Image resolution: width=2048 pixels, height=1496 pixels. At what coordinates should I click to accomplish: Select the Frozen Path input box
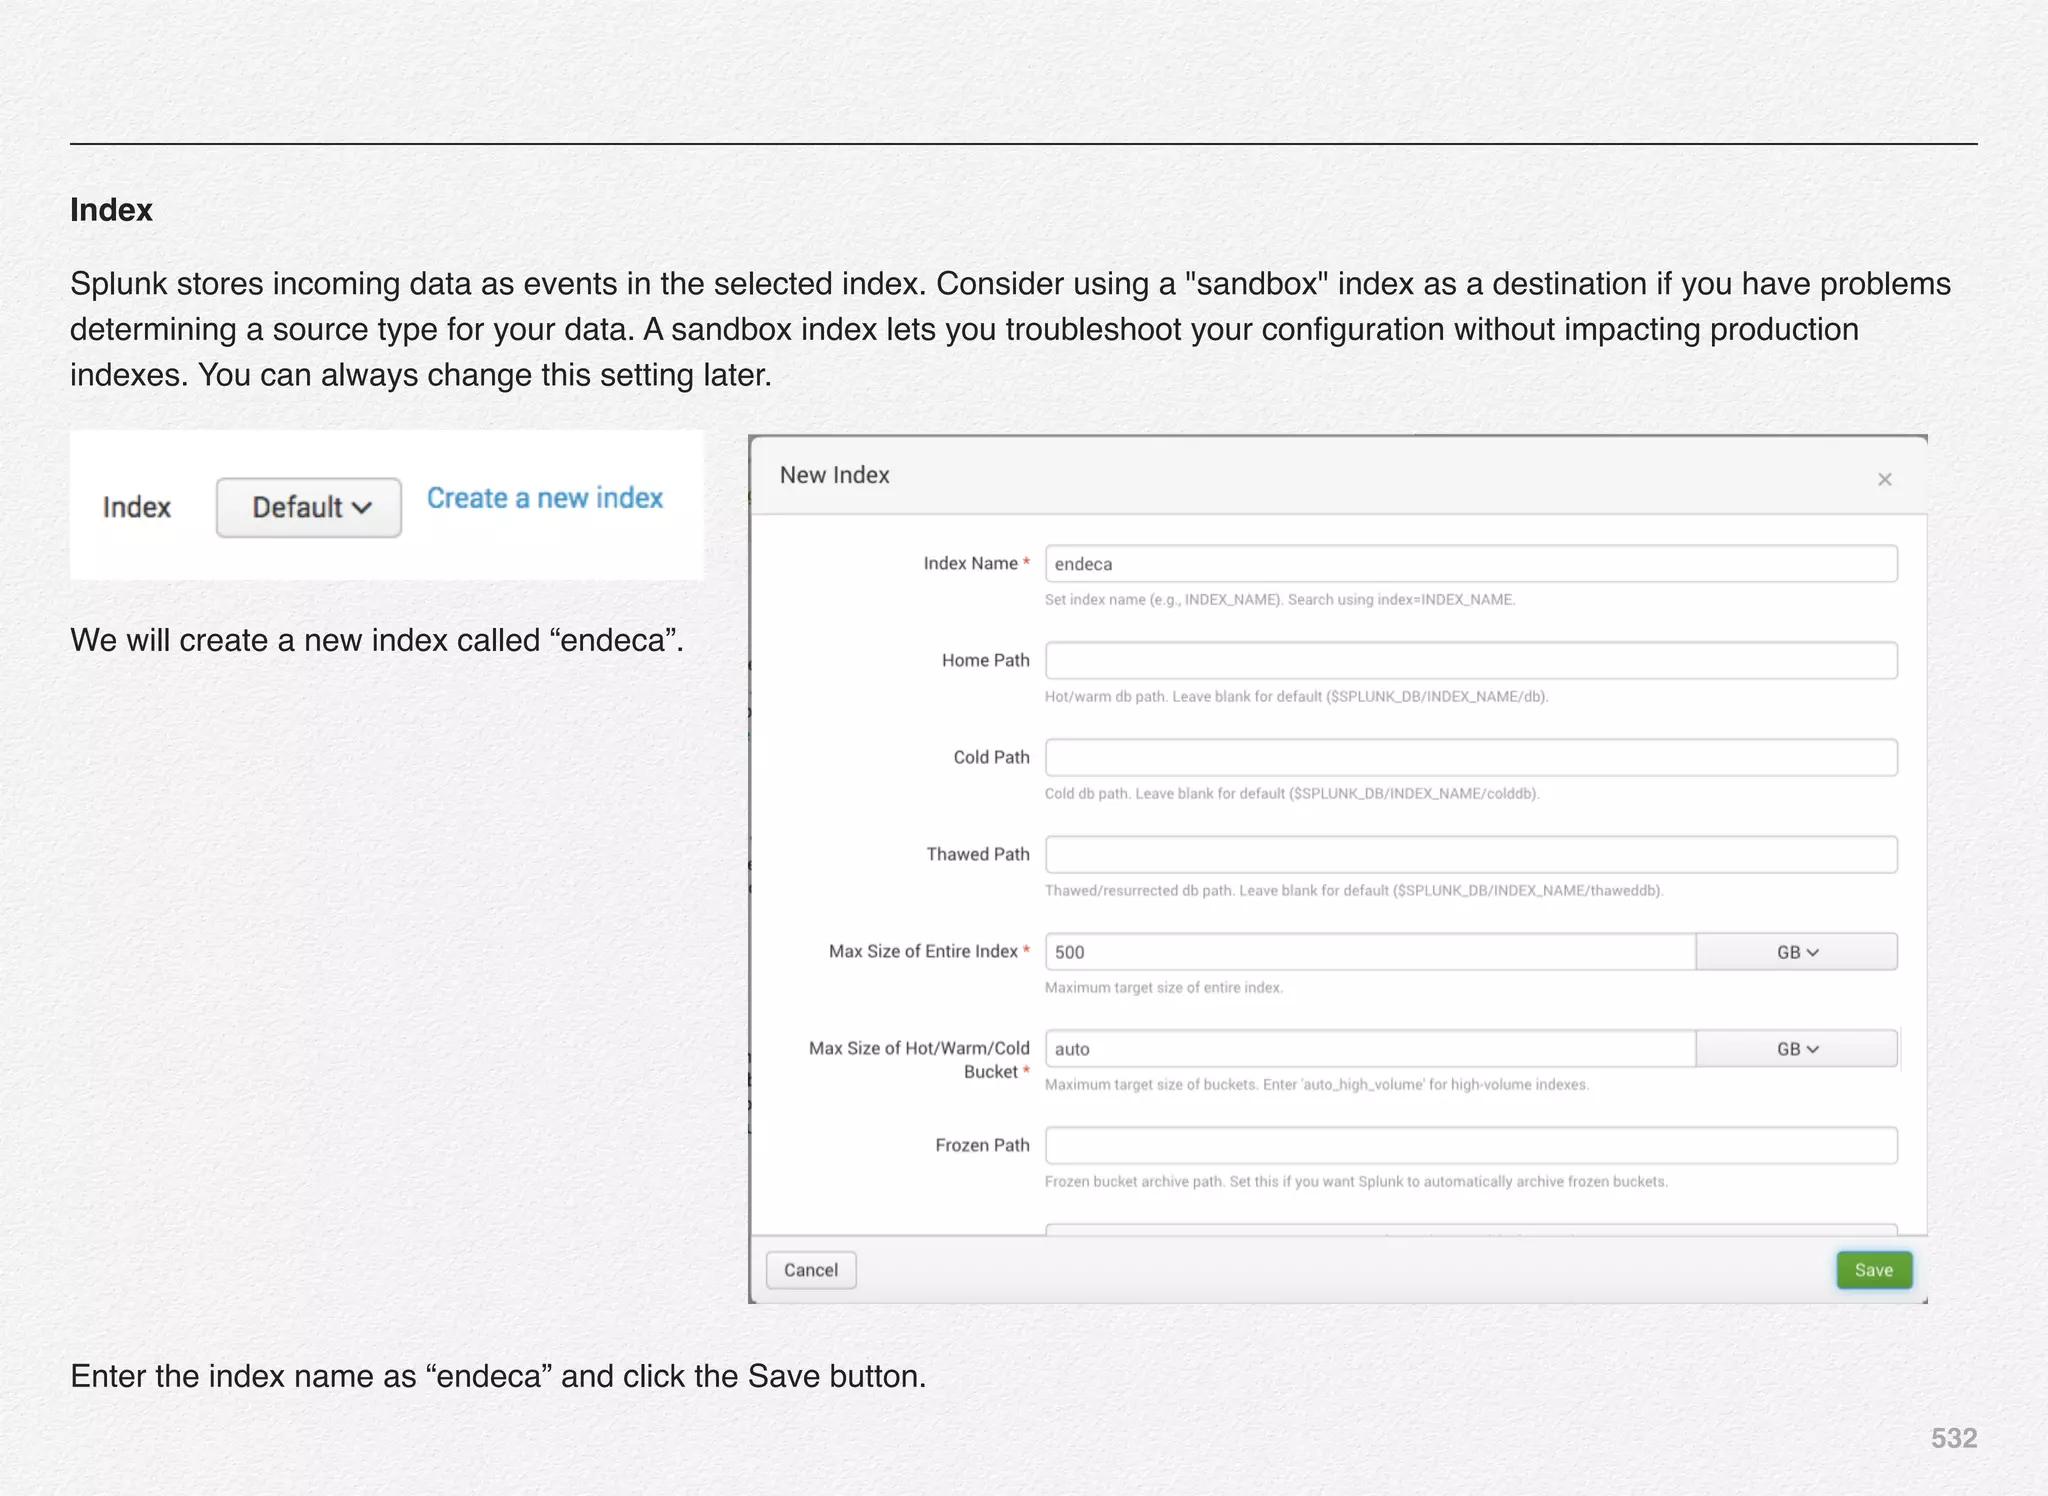pos(1471,1146)
